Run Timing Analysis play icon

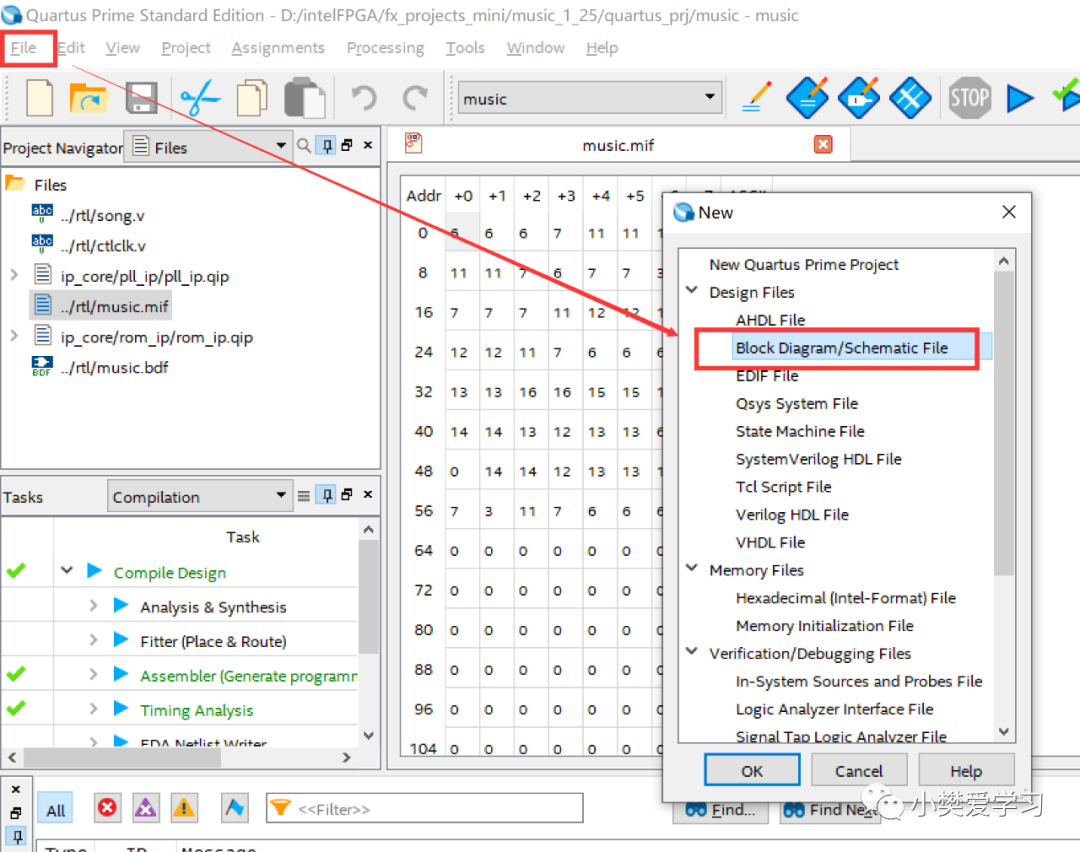click(121, 709)
